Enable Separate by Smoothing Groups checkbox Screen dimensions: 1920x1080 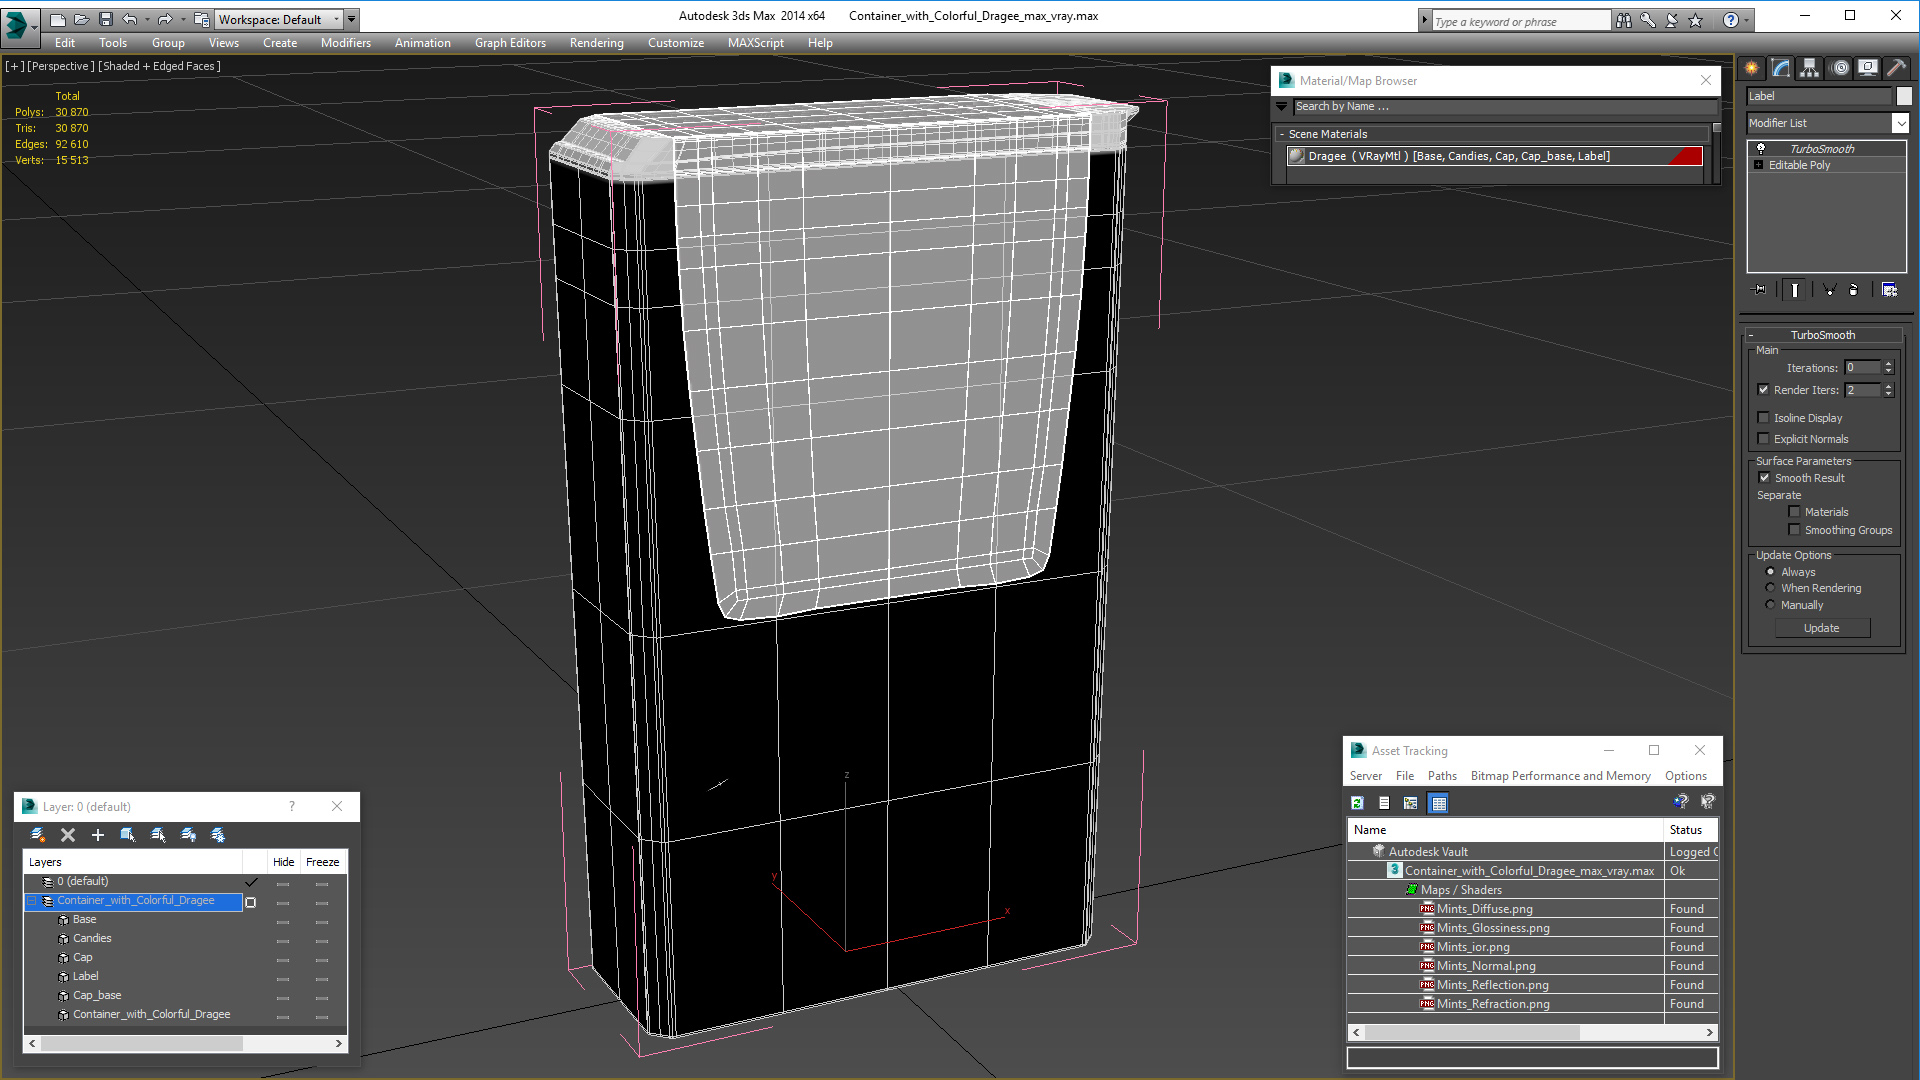pyautogui.click(x=1795, y=530)
